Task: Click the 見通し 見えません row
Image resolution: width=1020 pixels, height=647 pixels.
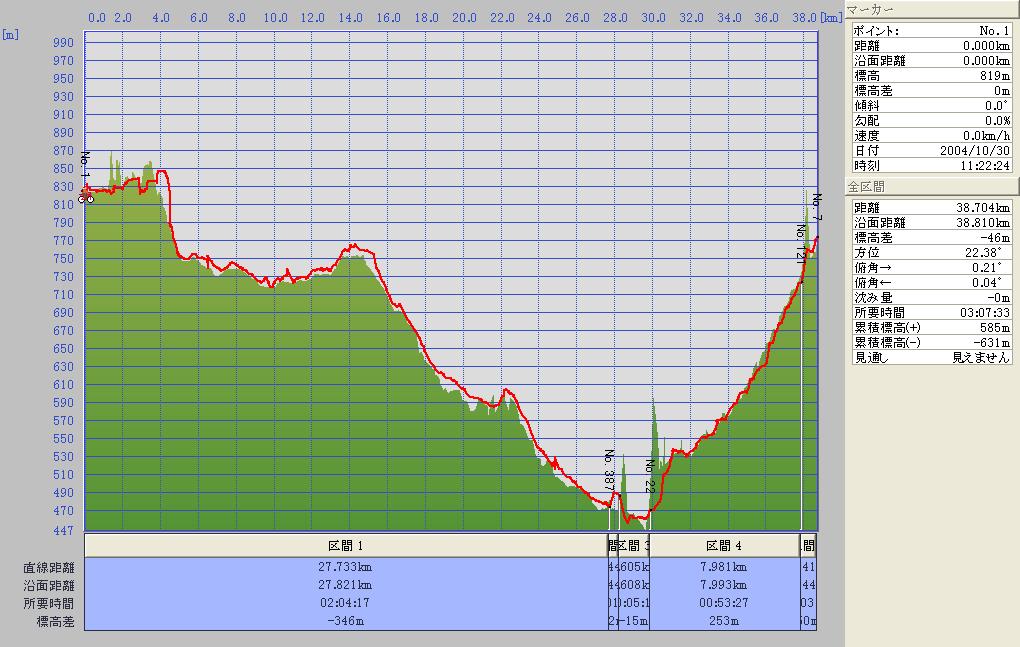Action: [x=930, y=357]
